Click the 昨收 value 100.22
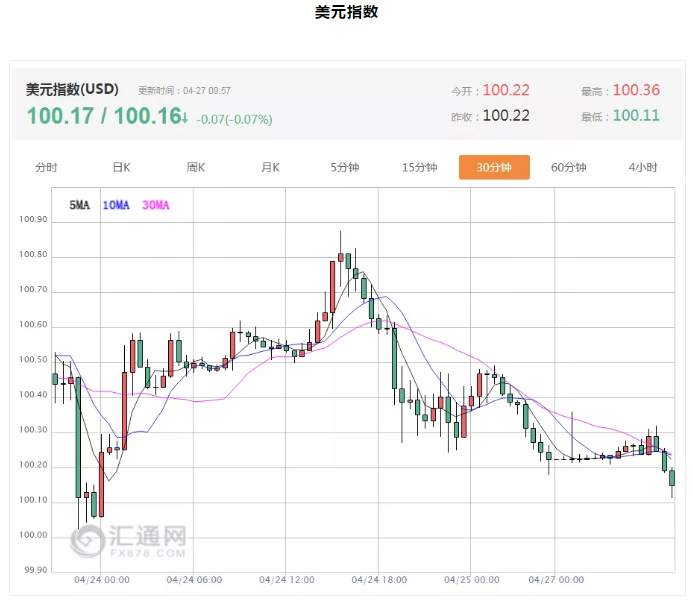The height and width of the screenshot is (603, 693). (506, 116)
